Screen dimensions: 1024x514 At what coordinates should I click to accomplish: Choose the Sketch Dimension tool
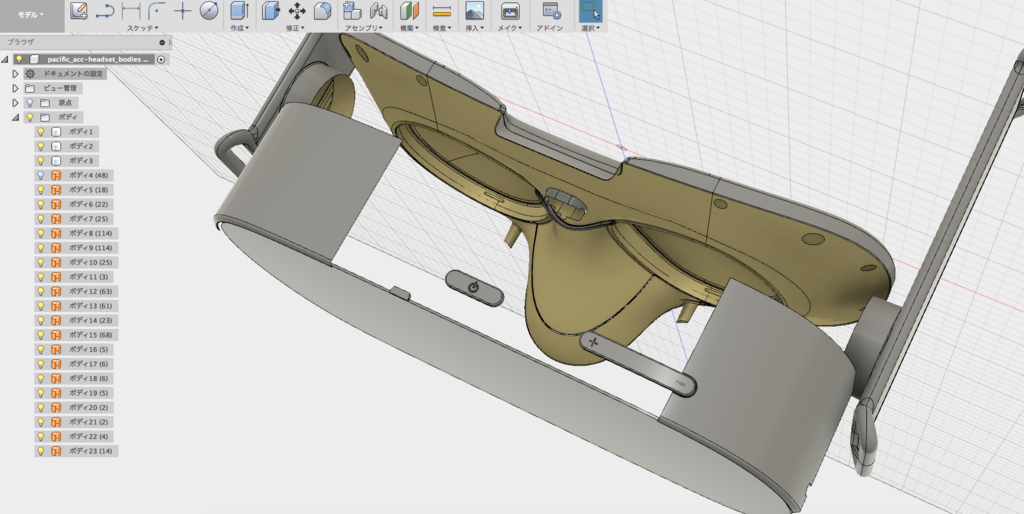[x=131, y=10]
